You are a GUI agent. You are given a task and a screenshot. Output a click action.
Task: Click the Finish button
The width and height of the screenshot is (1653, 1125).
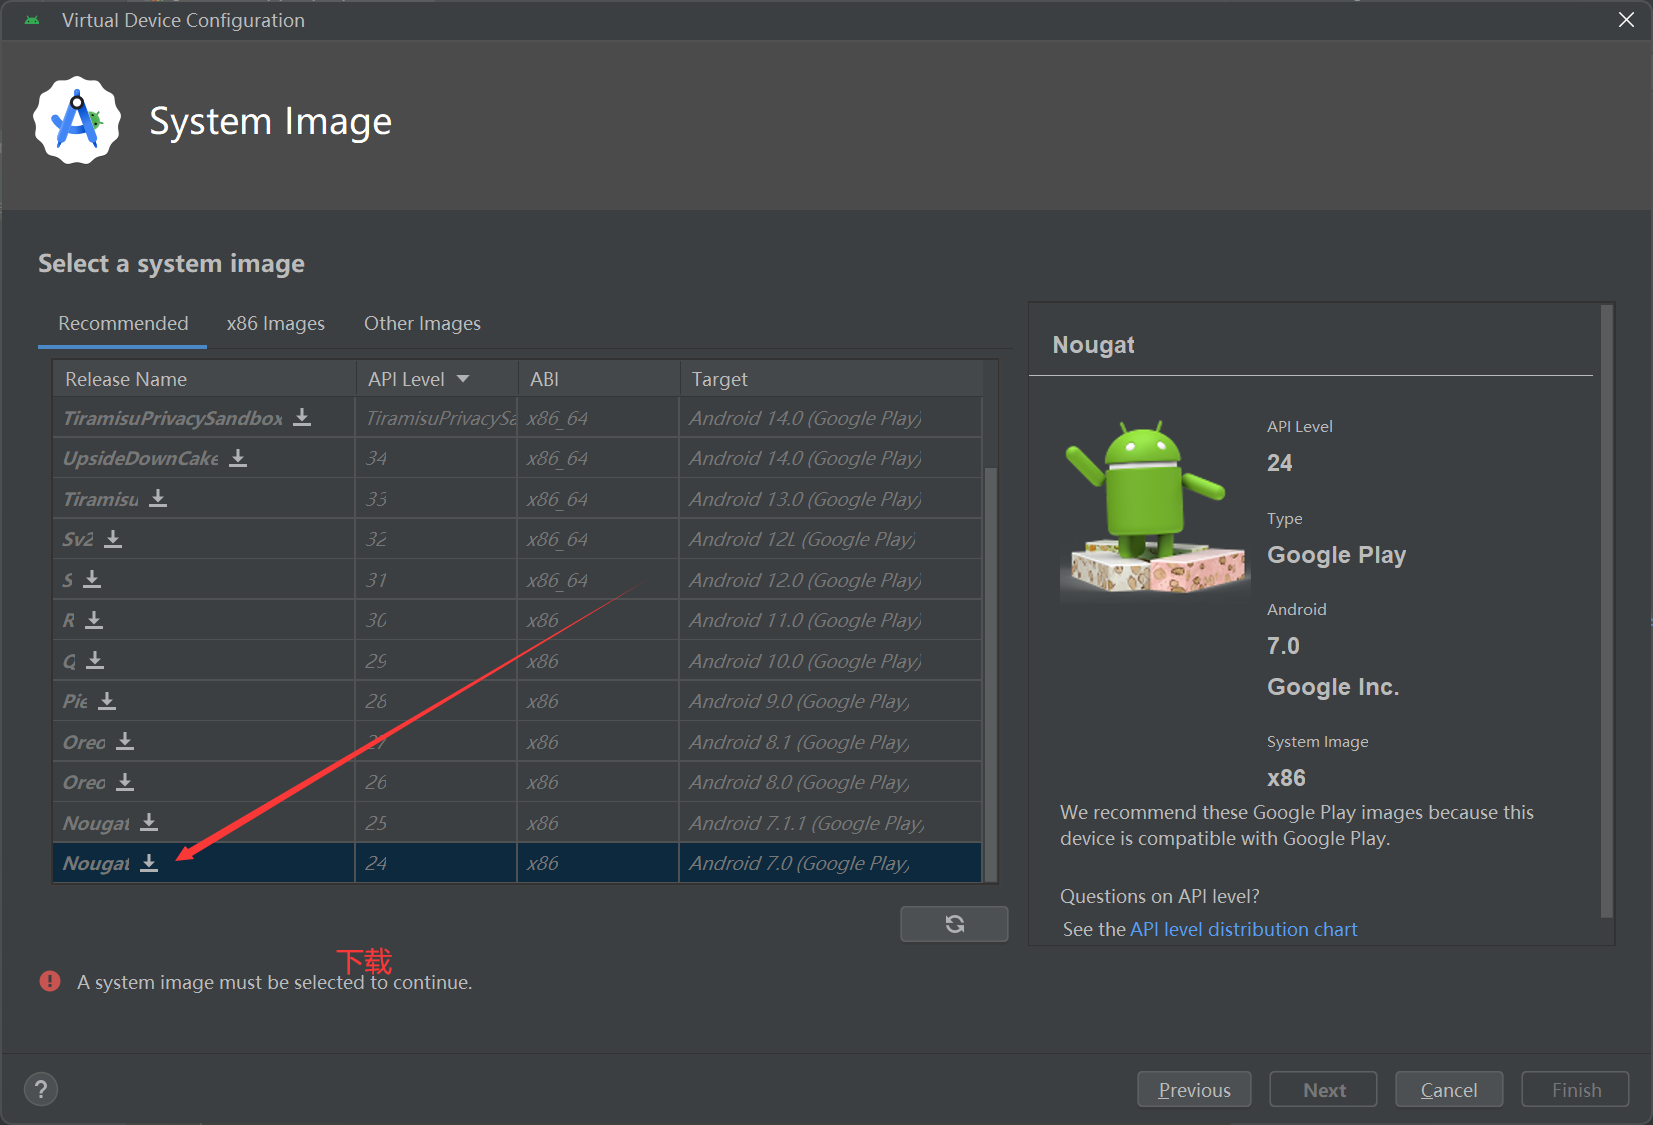point(1575,1089)
